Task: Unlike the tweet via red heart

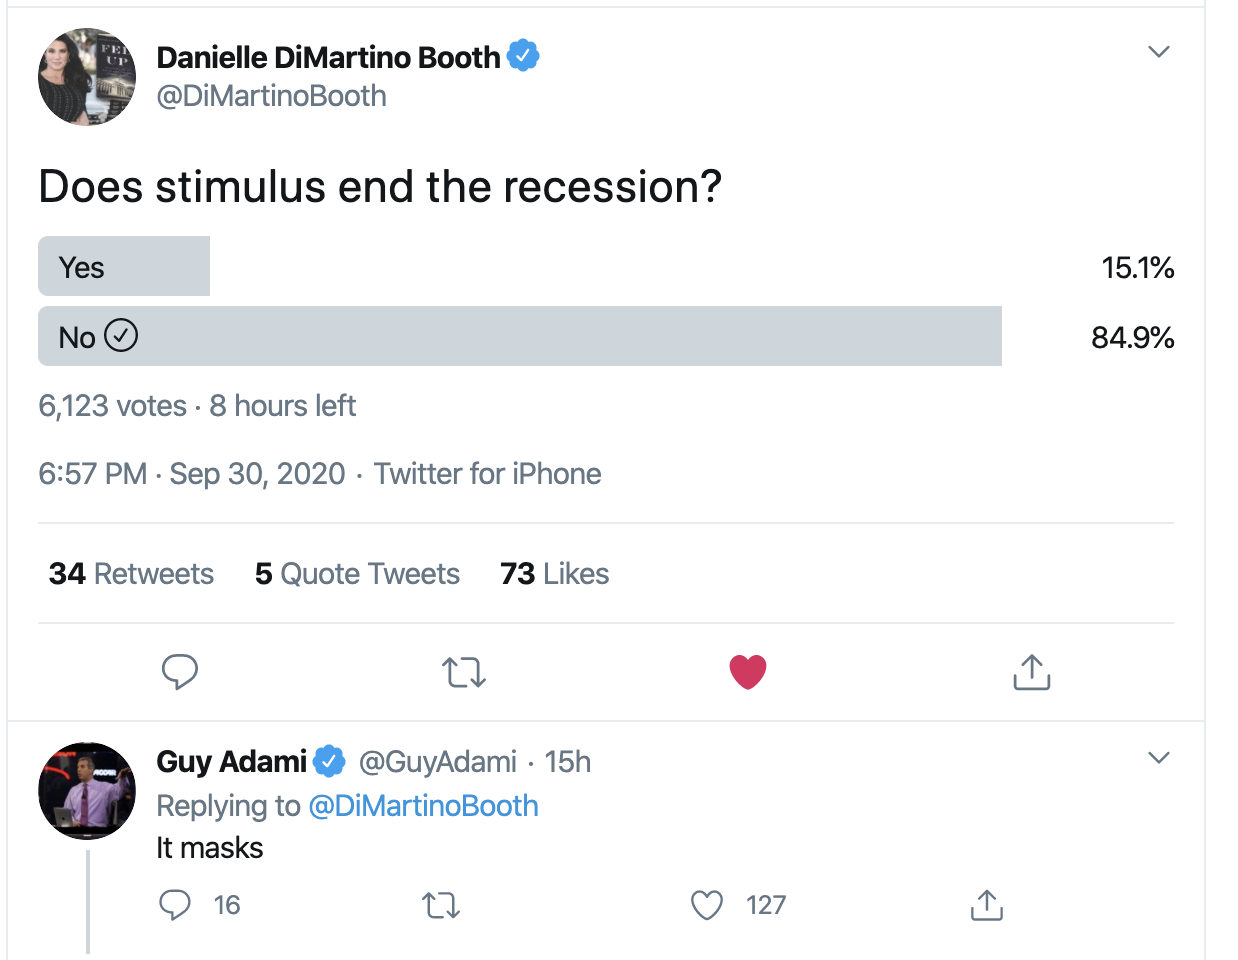Action: [x=748, y=672]
